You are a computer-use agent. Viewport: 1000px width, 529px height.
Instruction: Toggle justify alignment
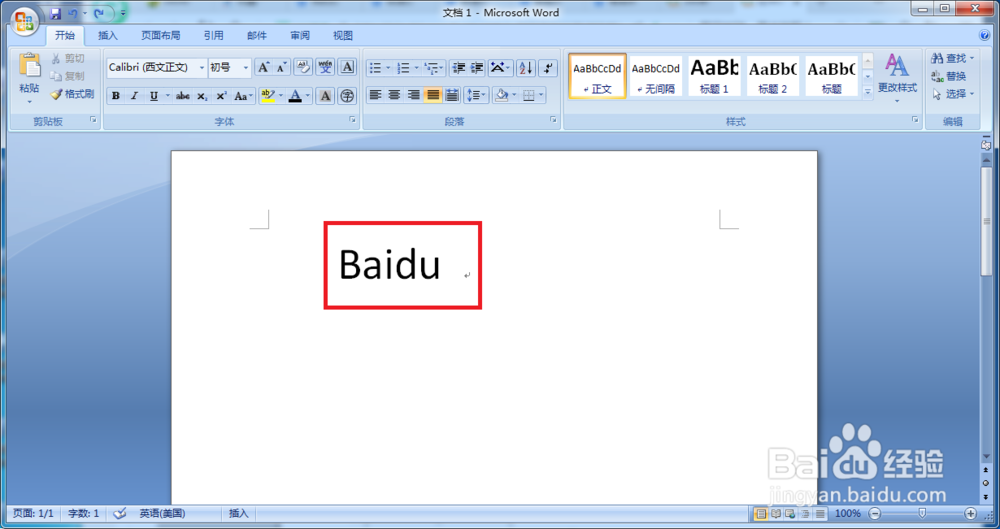click(433, 96)
